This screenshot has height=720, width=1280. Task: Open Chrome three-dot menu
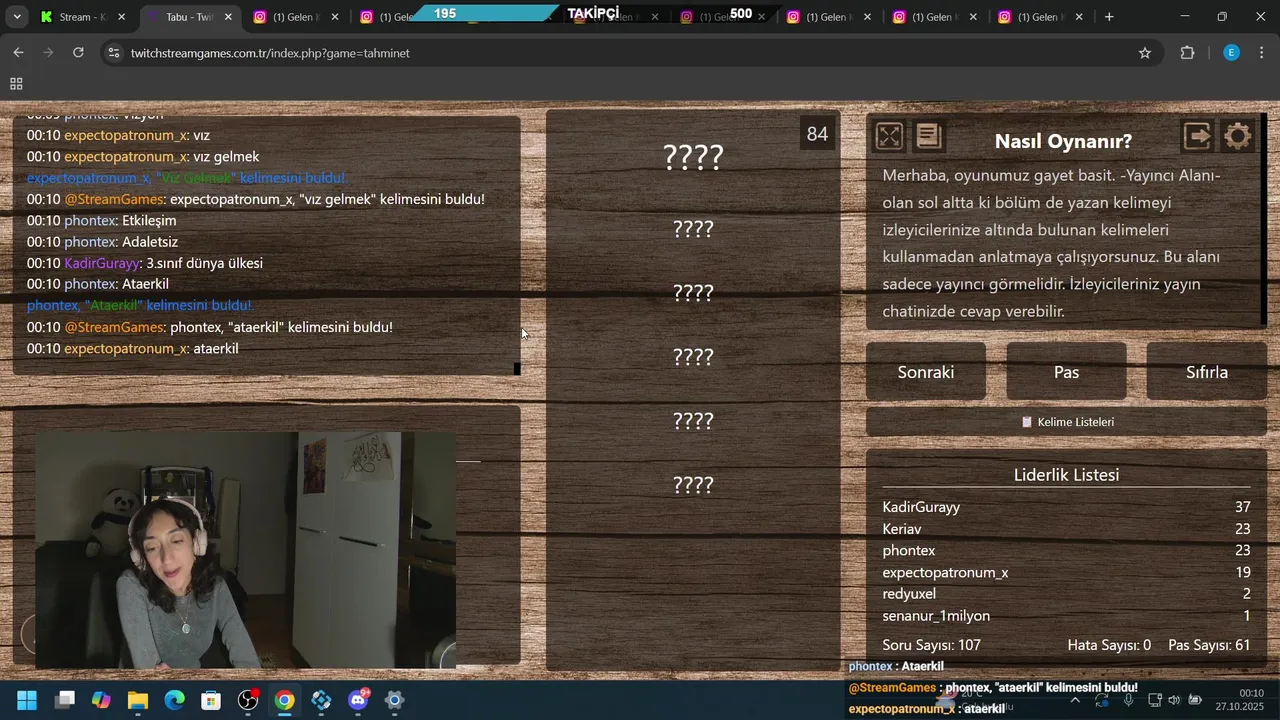[x=1262, y=53]
